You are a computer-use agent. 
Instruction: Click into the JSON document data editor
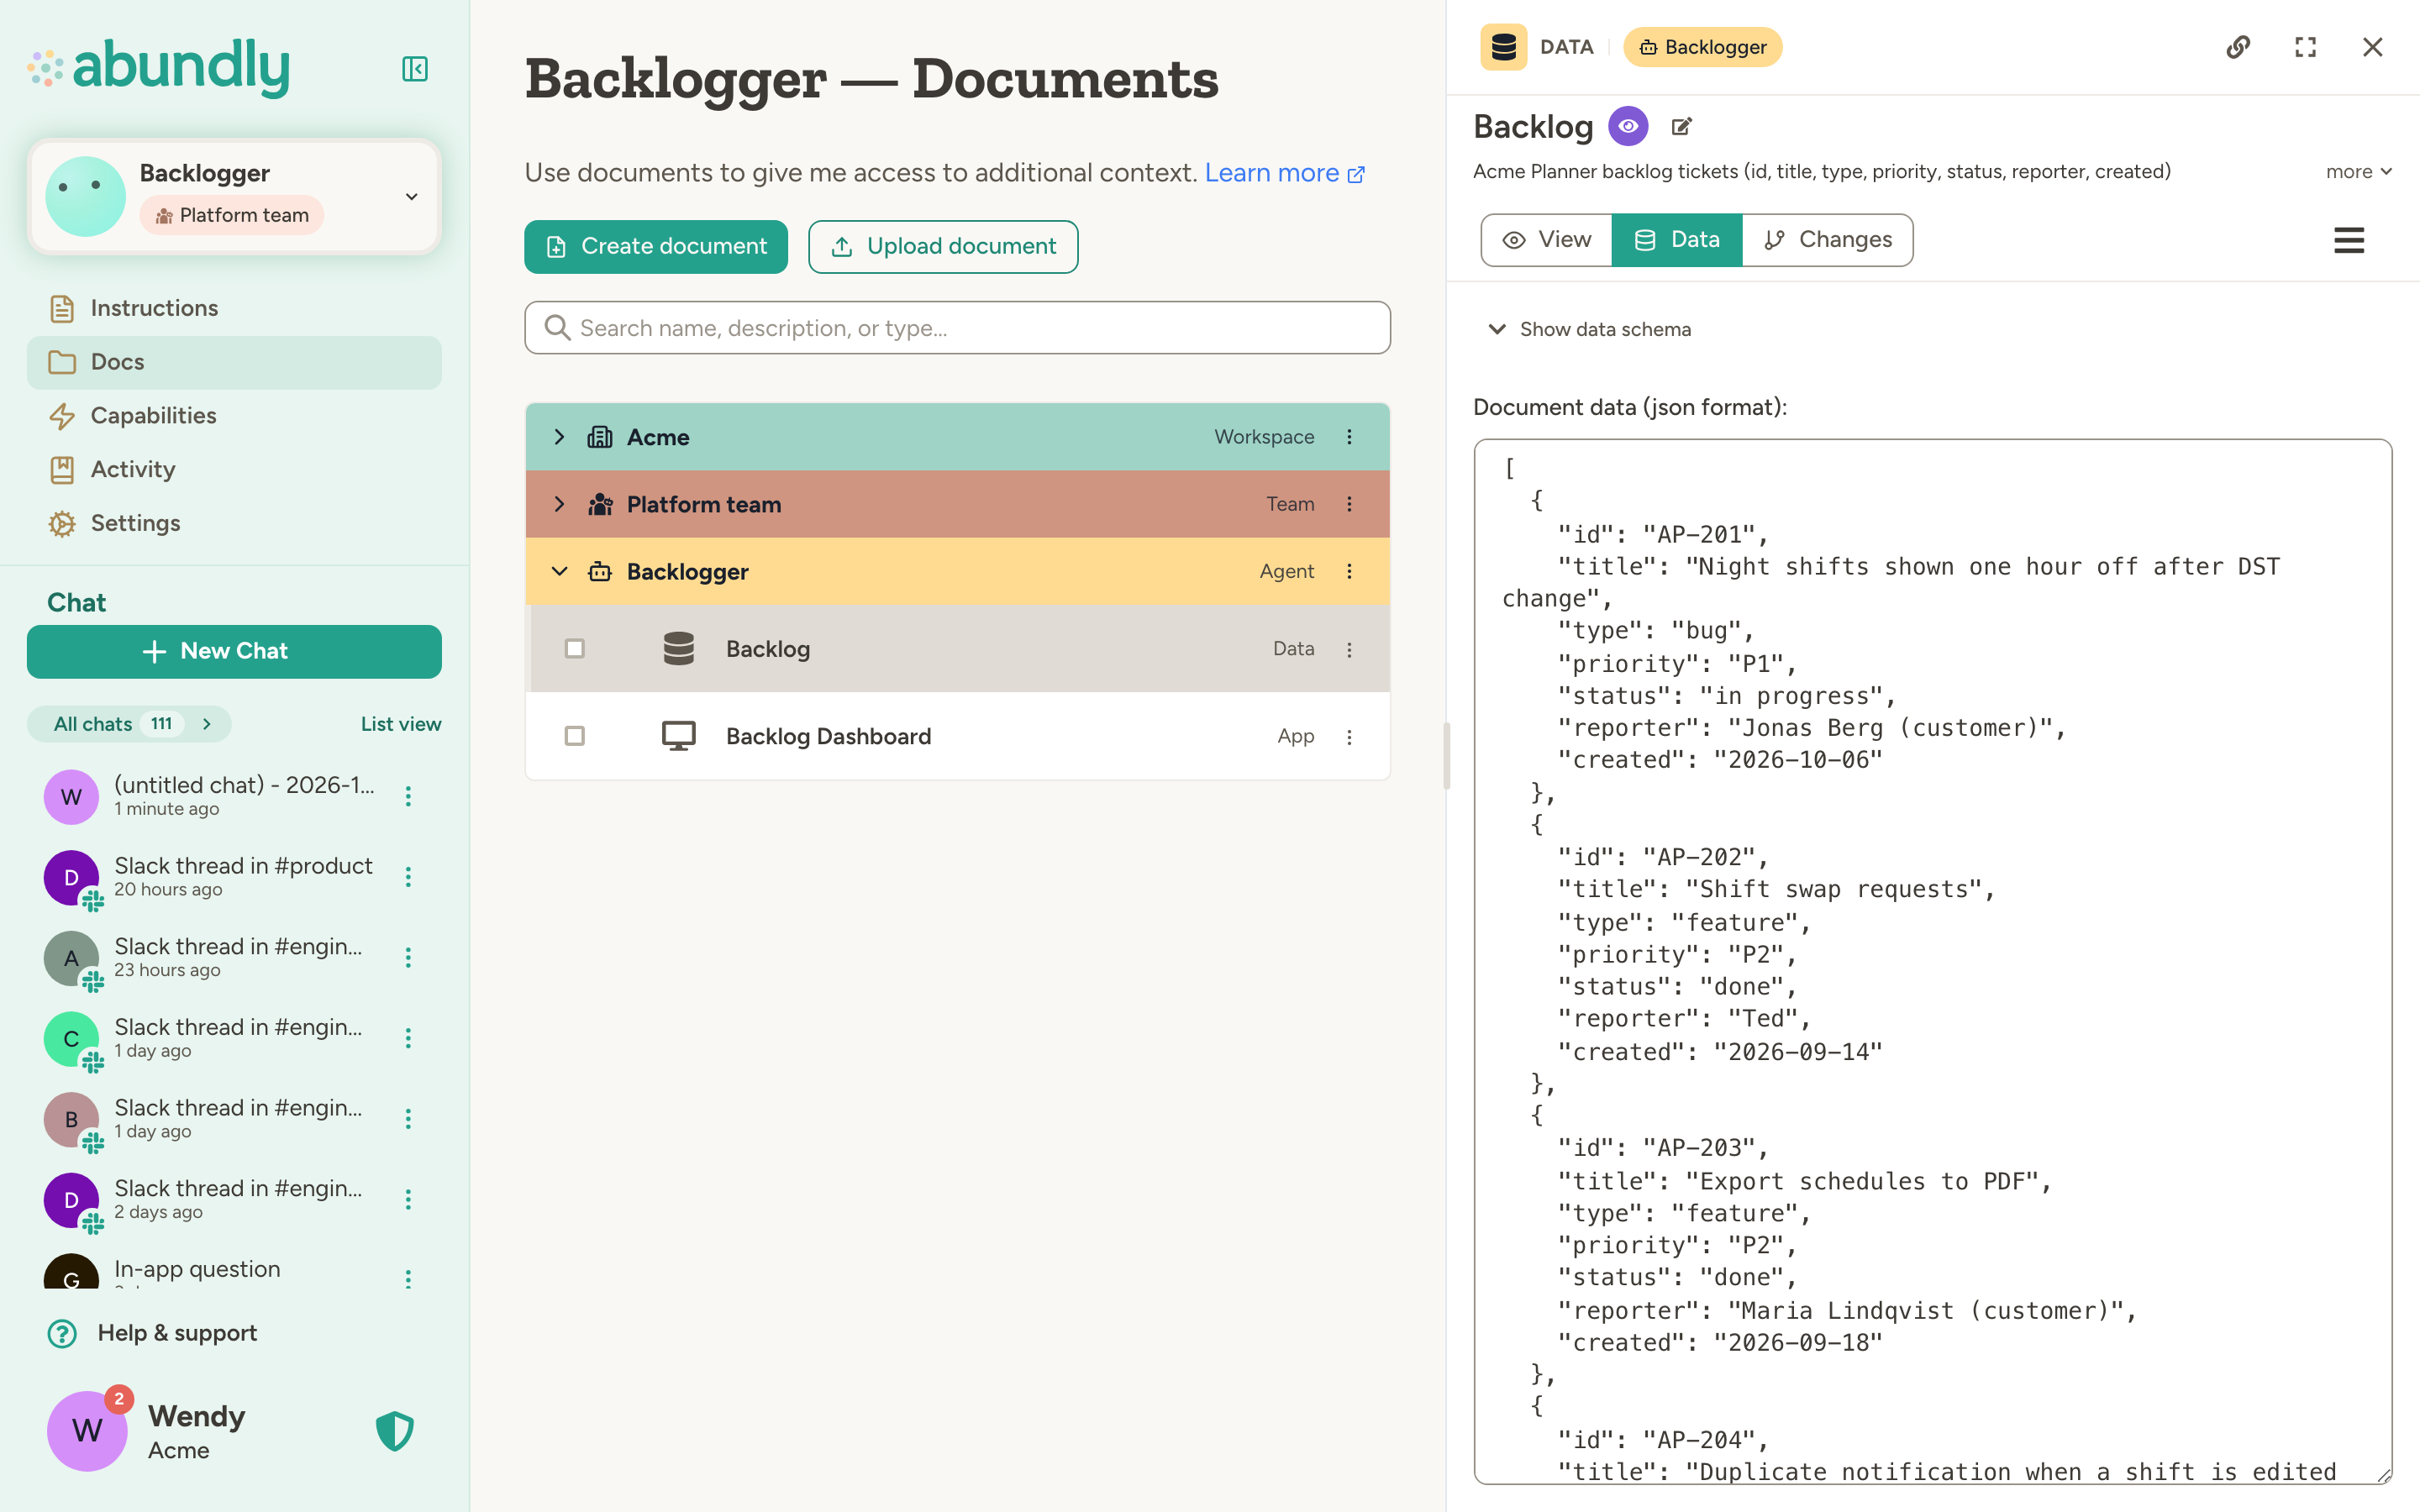point(1932,961)
